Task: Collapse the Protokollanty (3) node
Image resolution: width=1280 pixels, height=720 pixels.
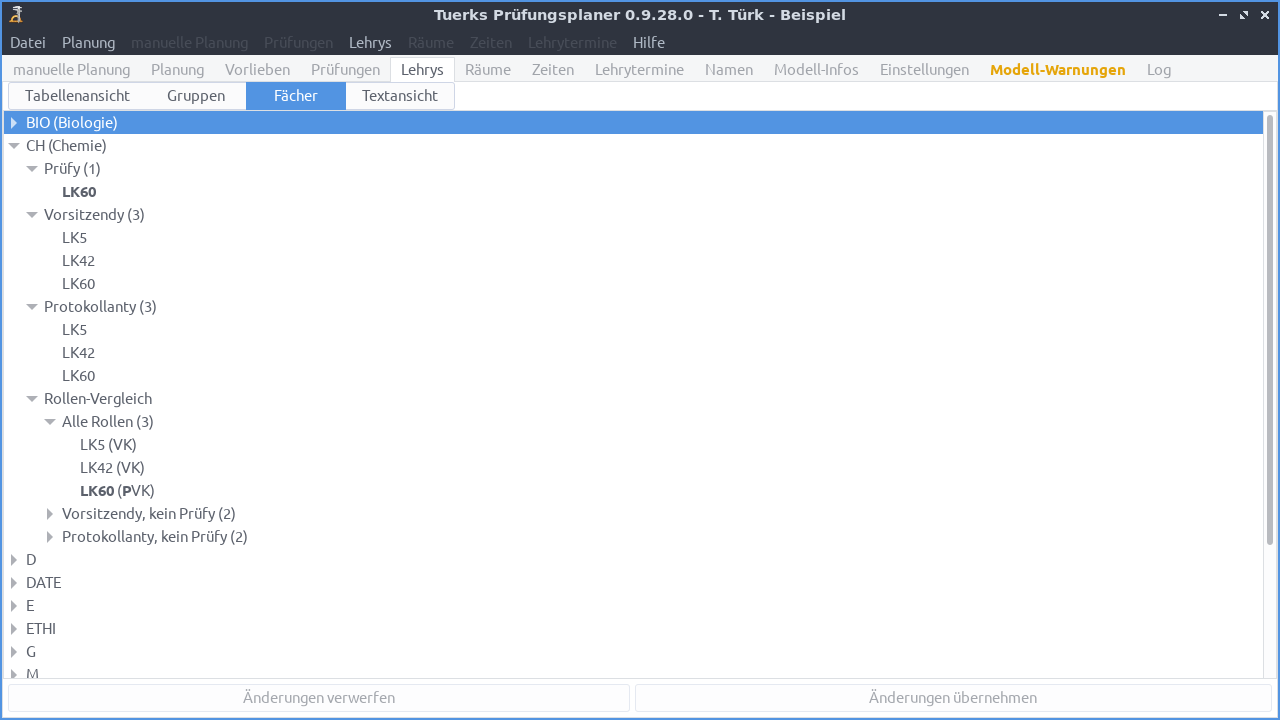Action: 31,306
